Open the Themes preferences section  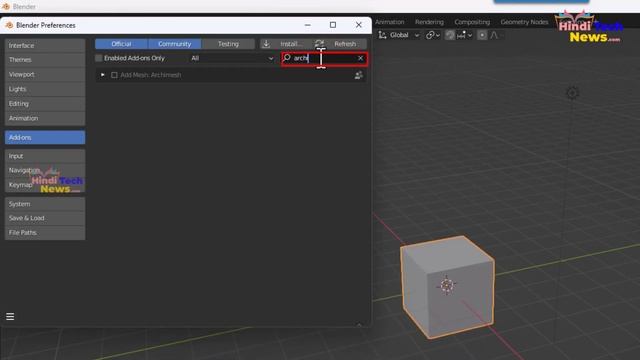(45, 60)
